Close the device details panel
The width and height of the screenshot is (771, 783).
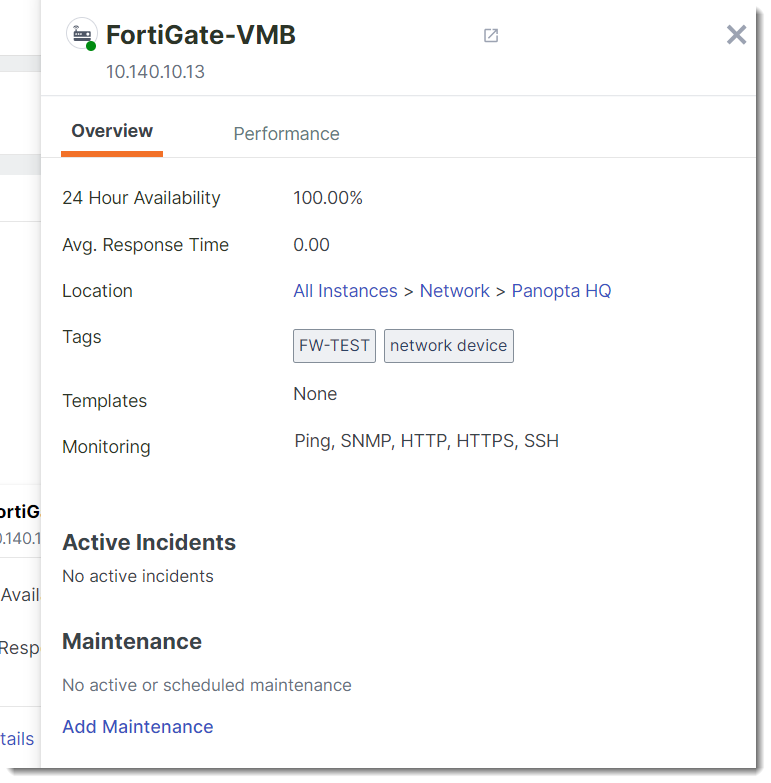[736, 35]
